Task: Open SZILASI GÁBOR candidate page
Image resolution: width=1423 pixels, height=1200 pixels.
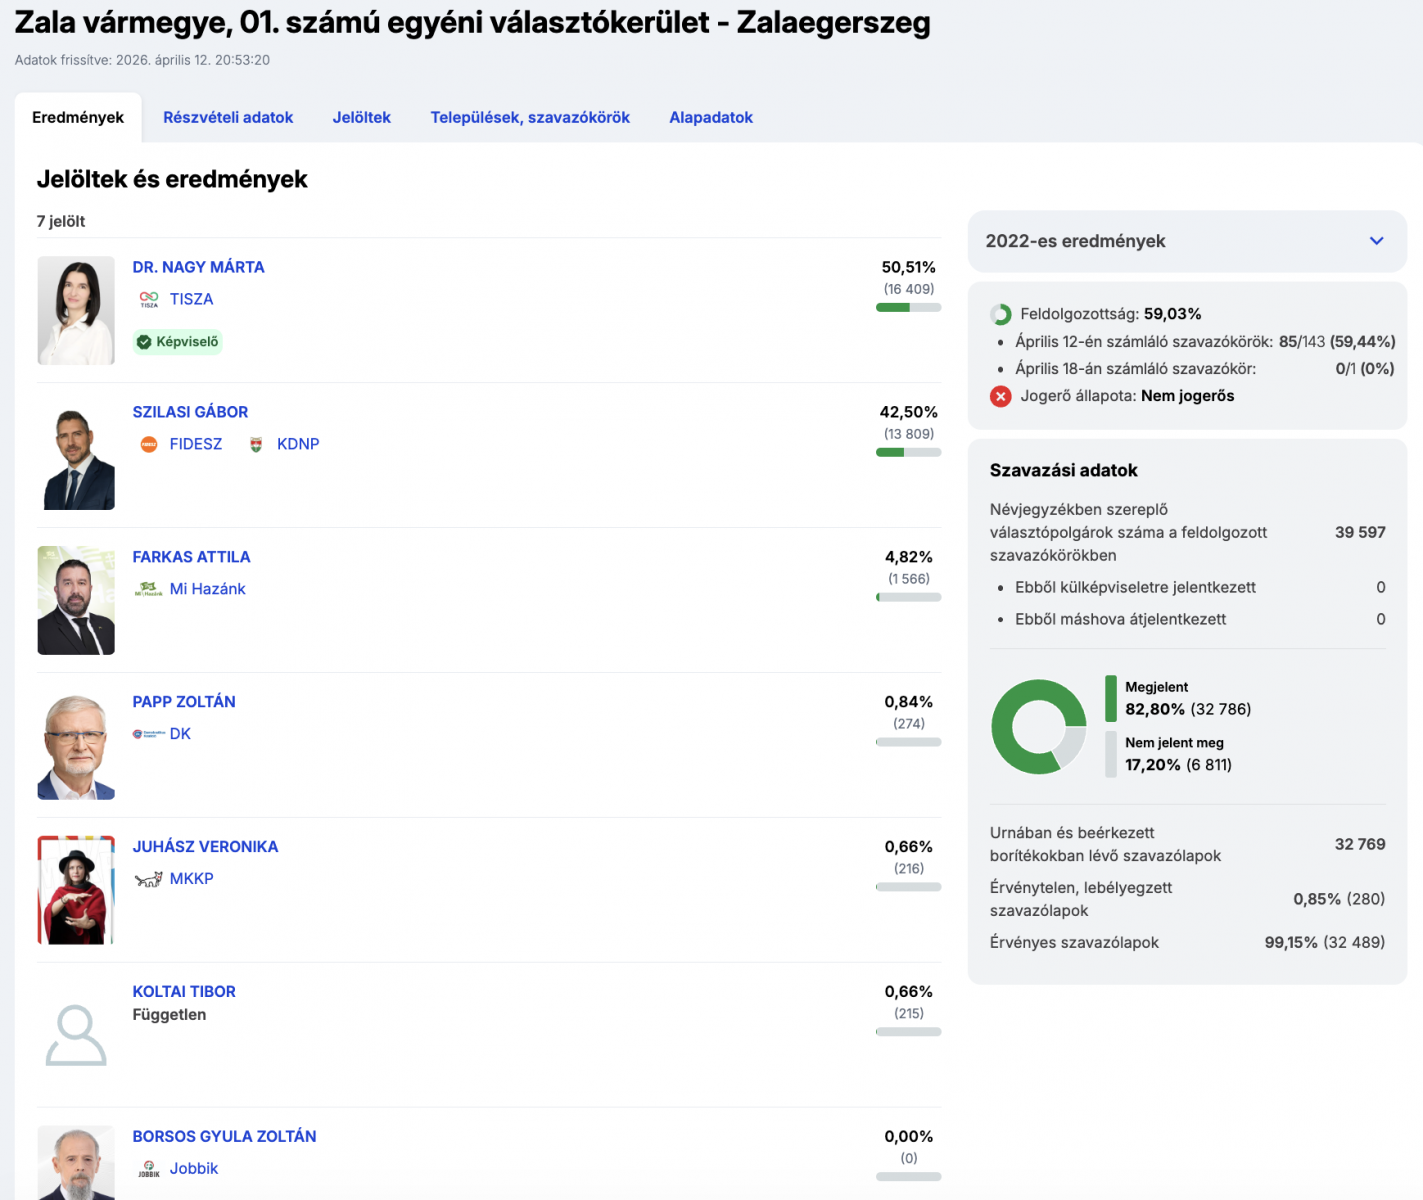Action: point(190,412)
